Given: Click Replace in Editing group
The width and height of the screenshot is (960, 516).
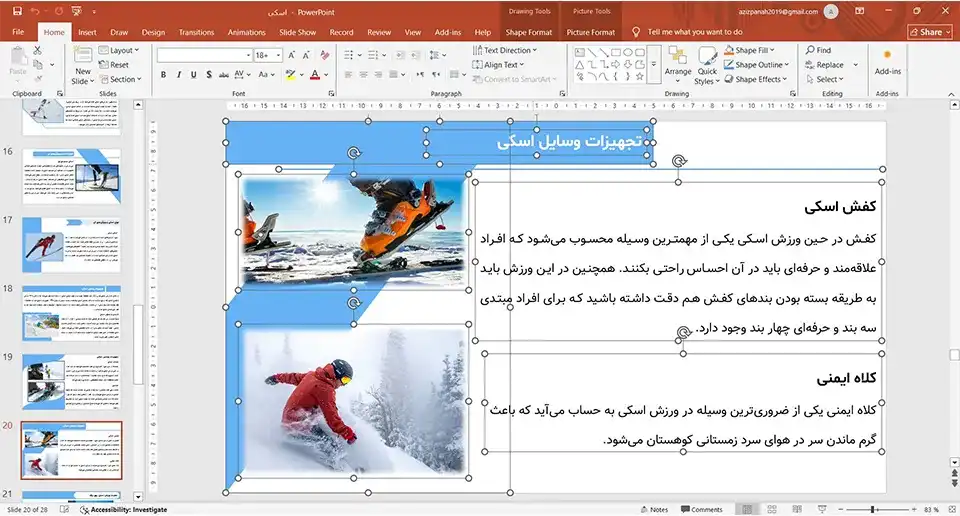Looking at the screenshot, I should click(825, 65).
